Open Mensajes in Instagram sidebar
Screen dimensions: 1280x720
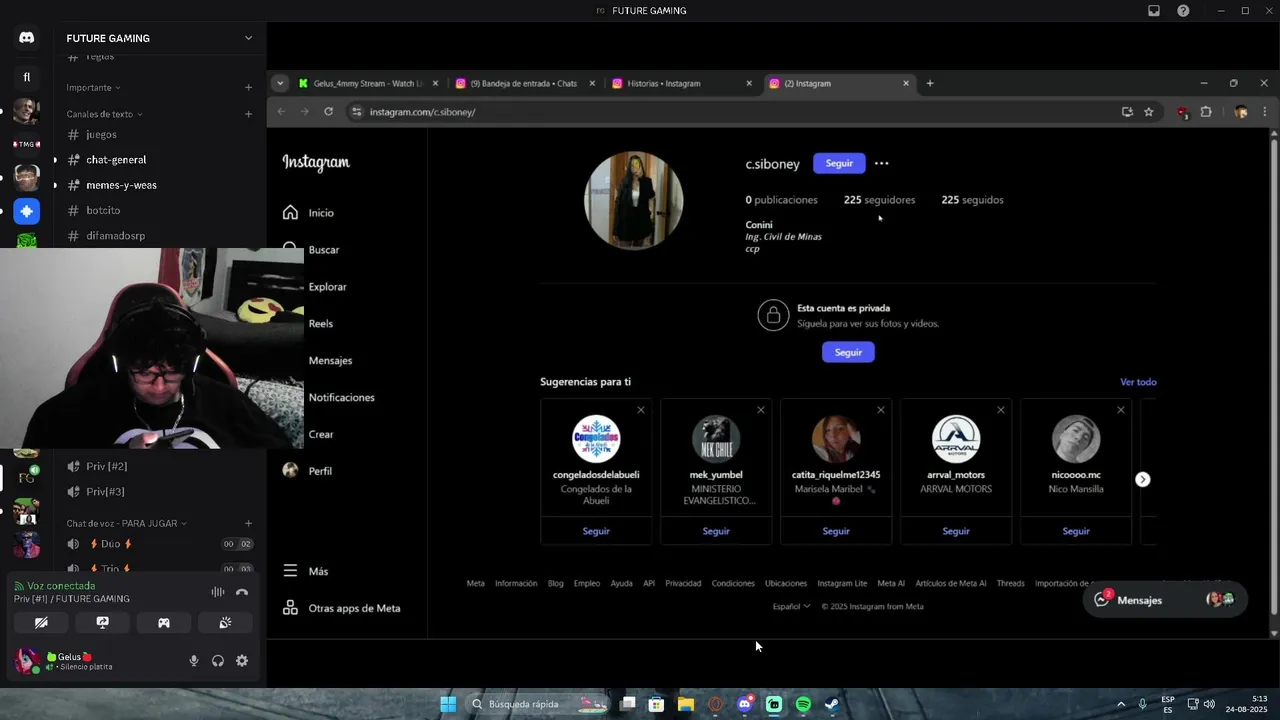pos(330,361)
